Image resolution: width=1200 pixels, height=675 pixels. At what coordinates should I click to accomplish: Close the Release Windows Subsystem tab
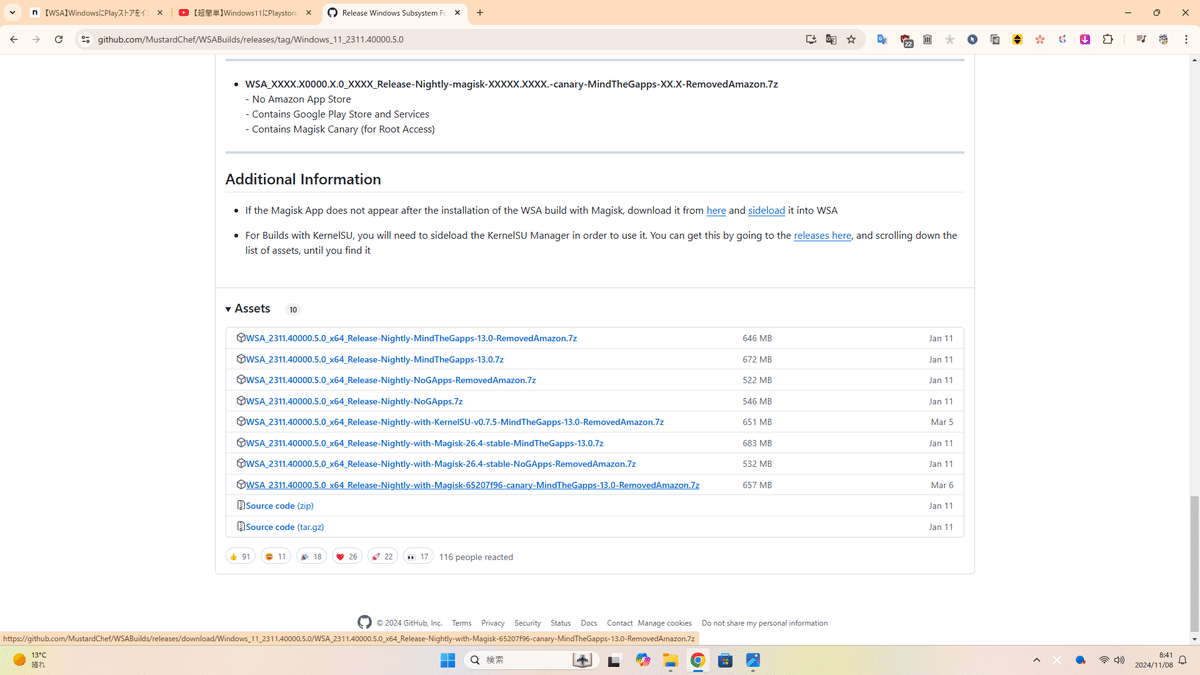[457, 13]
